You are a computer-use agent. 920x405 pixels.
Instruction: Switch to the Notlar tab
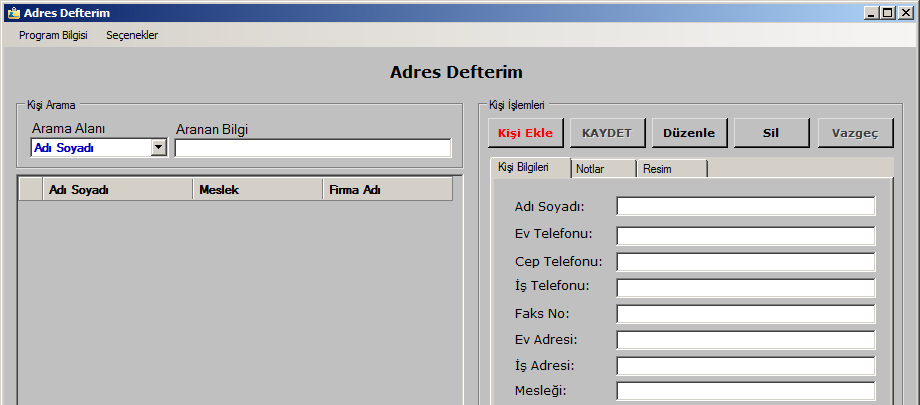[603, 169]
